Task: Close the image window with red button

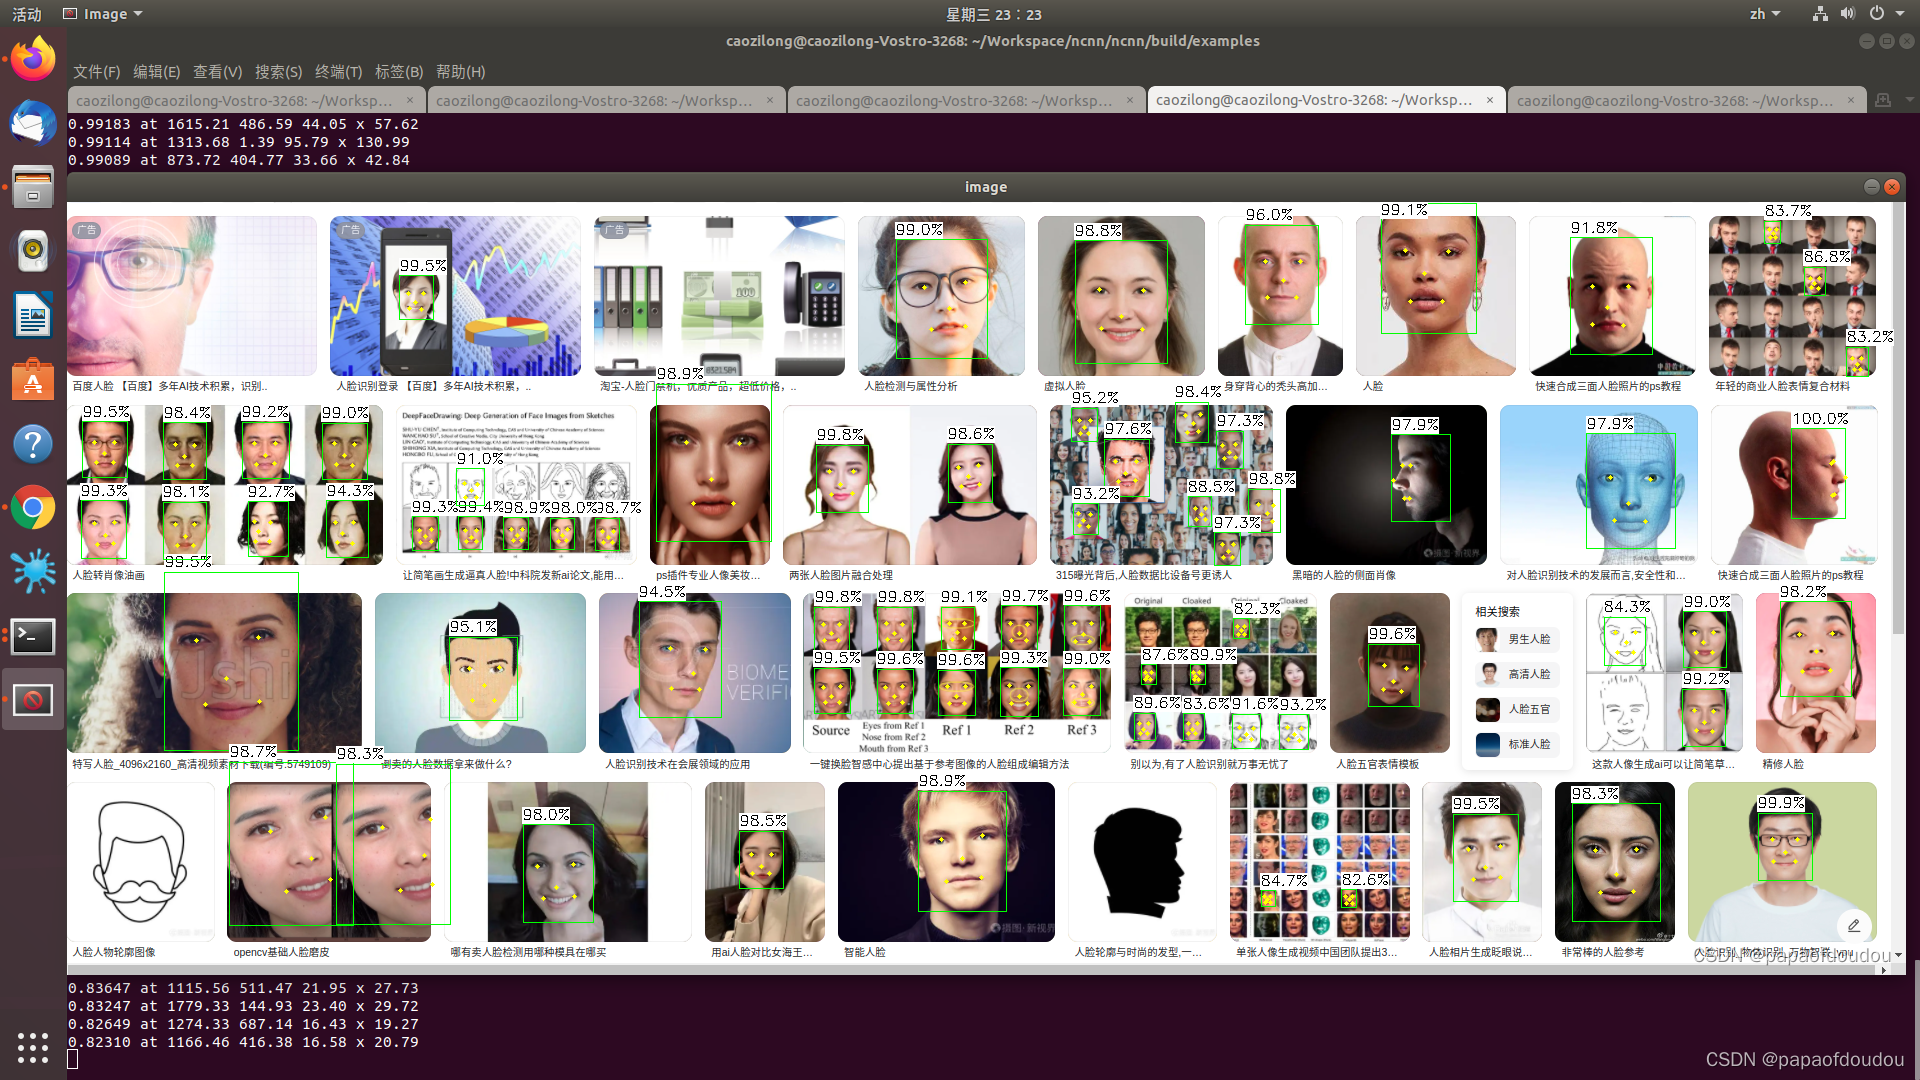Action: point(1891,187)
